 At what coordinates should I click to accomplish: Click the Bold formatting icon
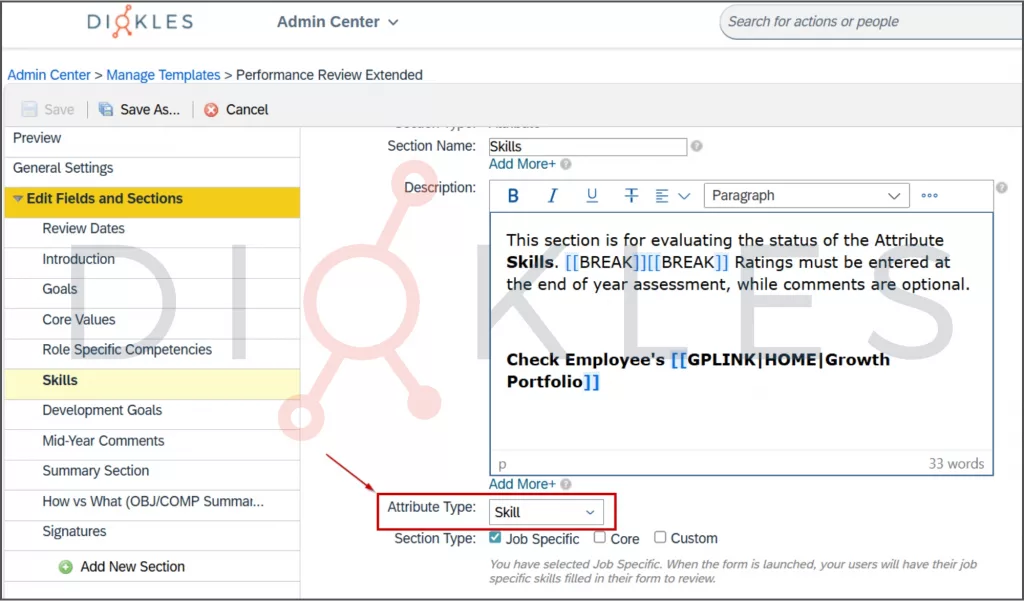click(x=513, y=196)
